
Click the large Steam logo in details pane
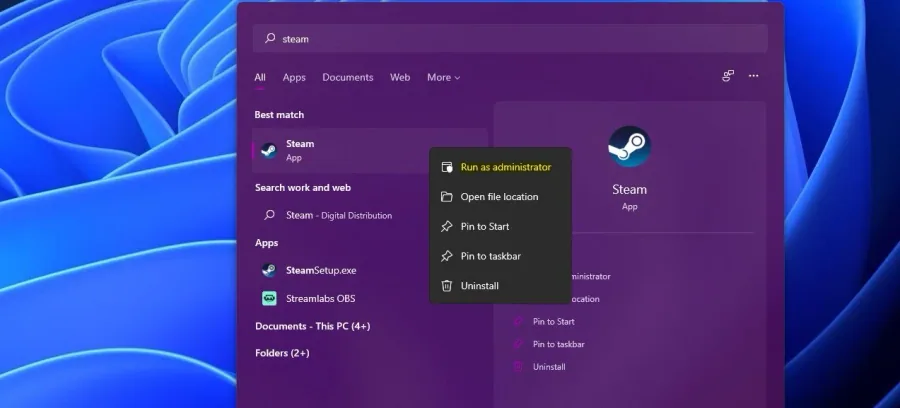pyautogui.click(x=630, y=147)
